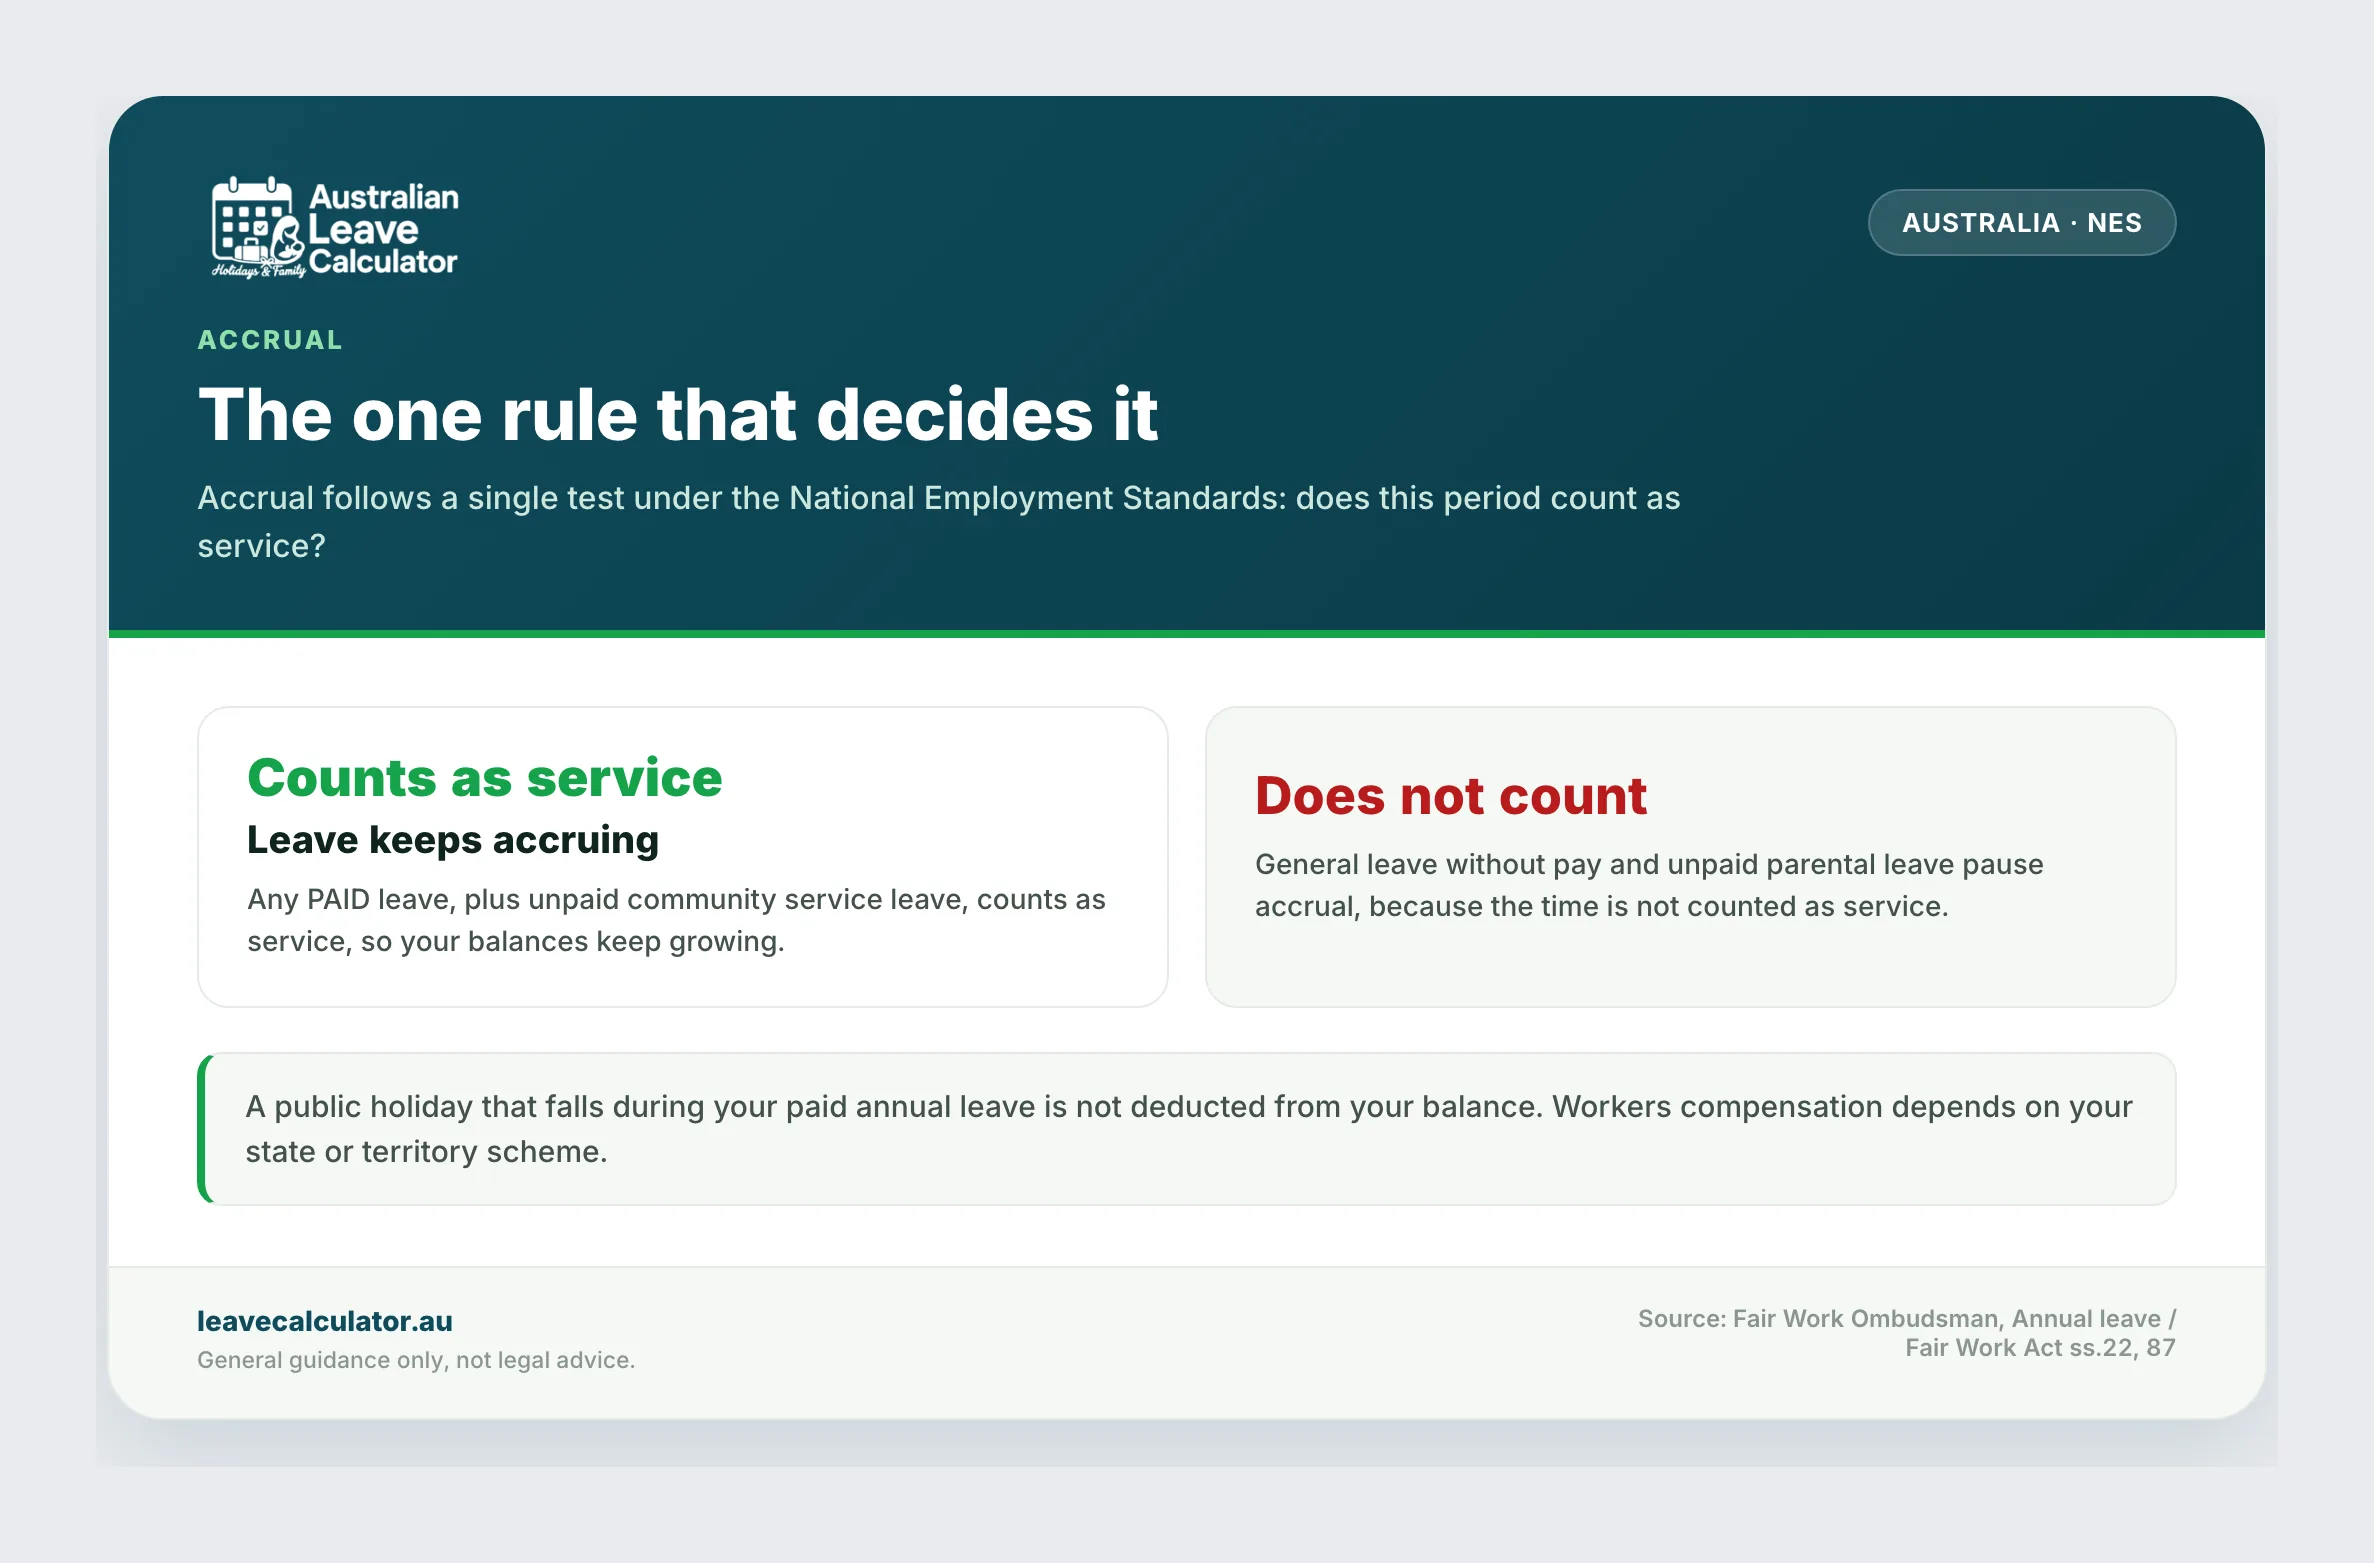
Task: Click the "Counts as service" heading
Action: (484, 777)
